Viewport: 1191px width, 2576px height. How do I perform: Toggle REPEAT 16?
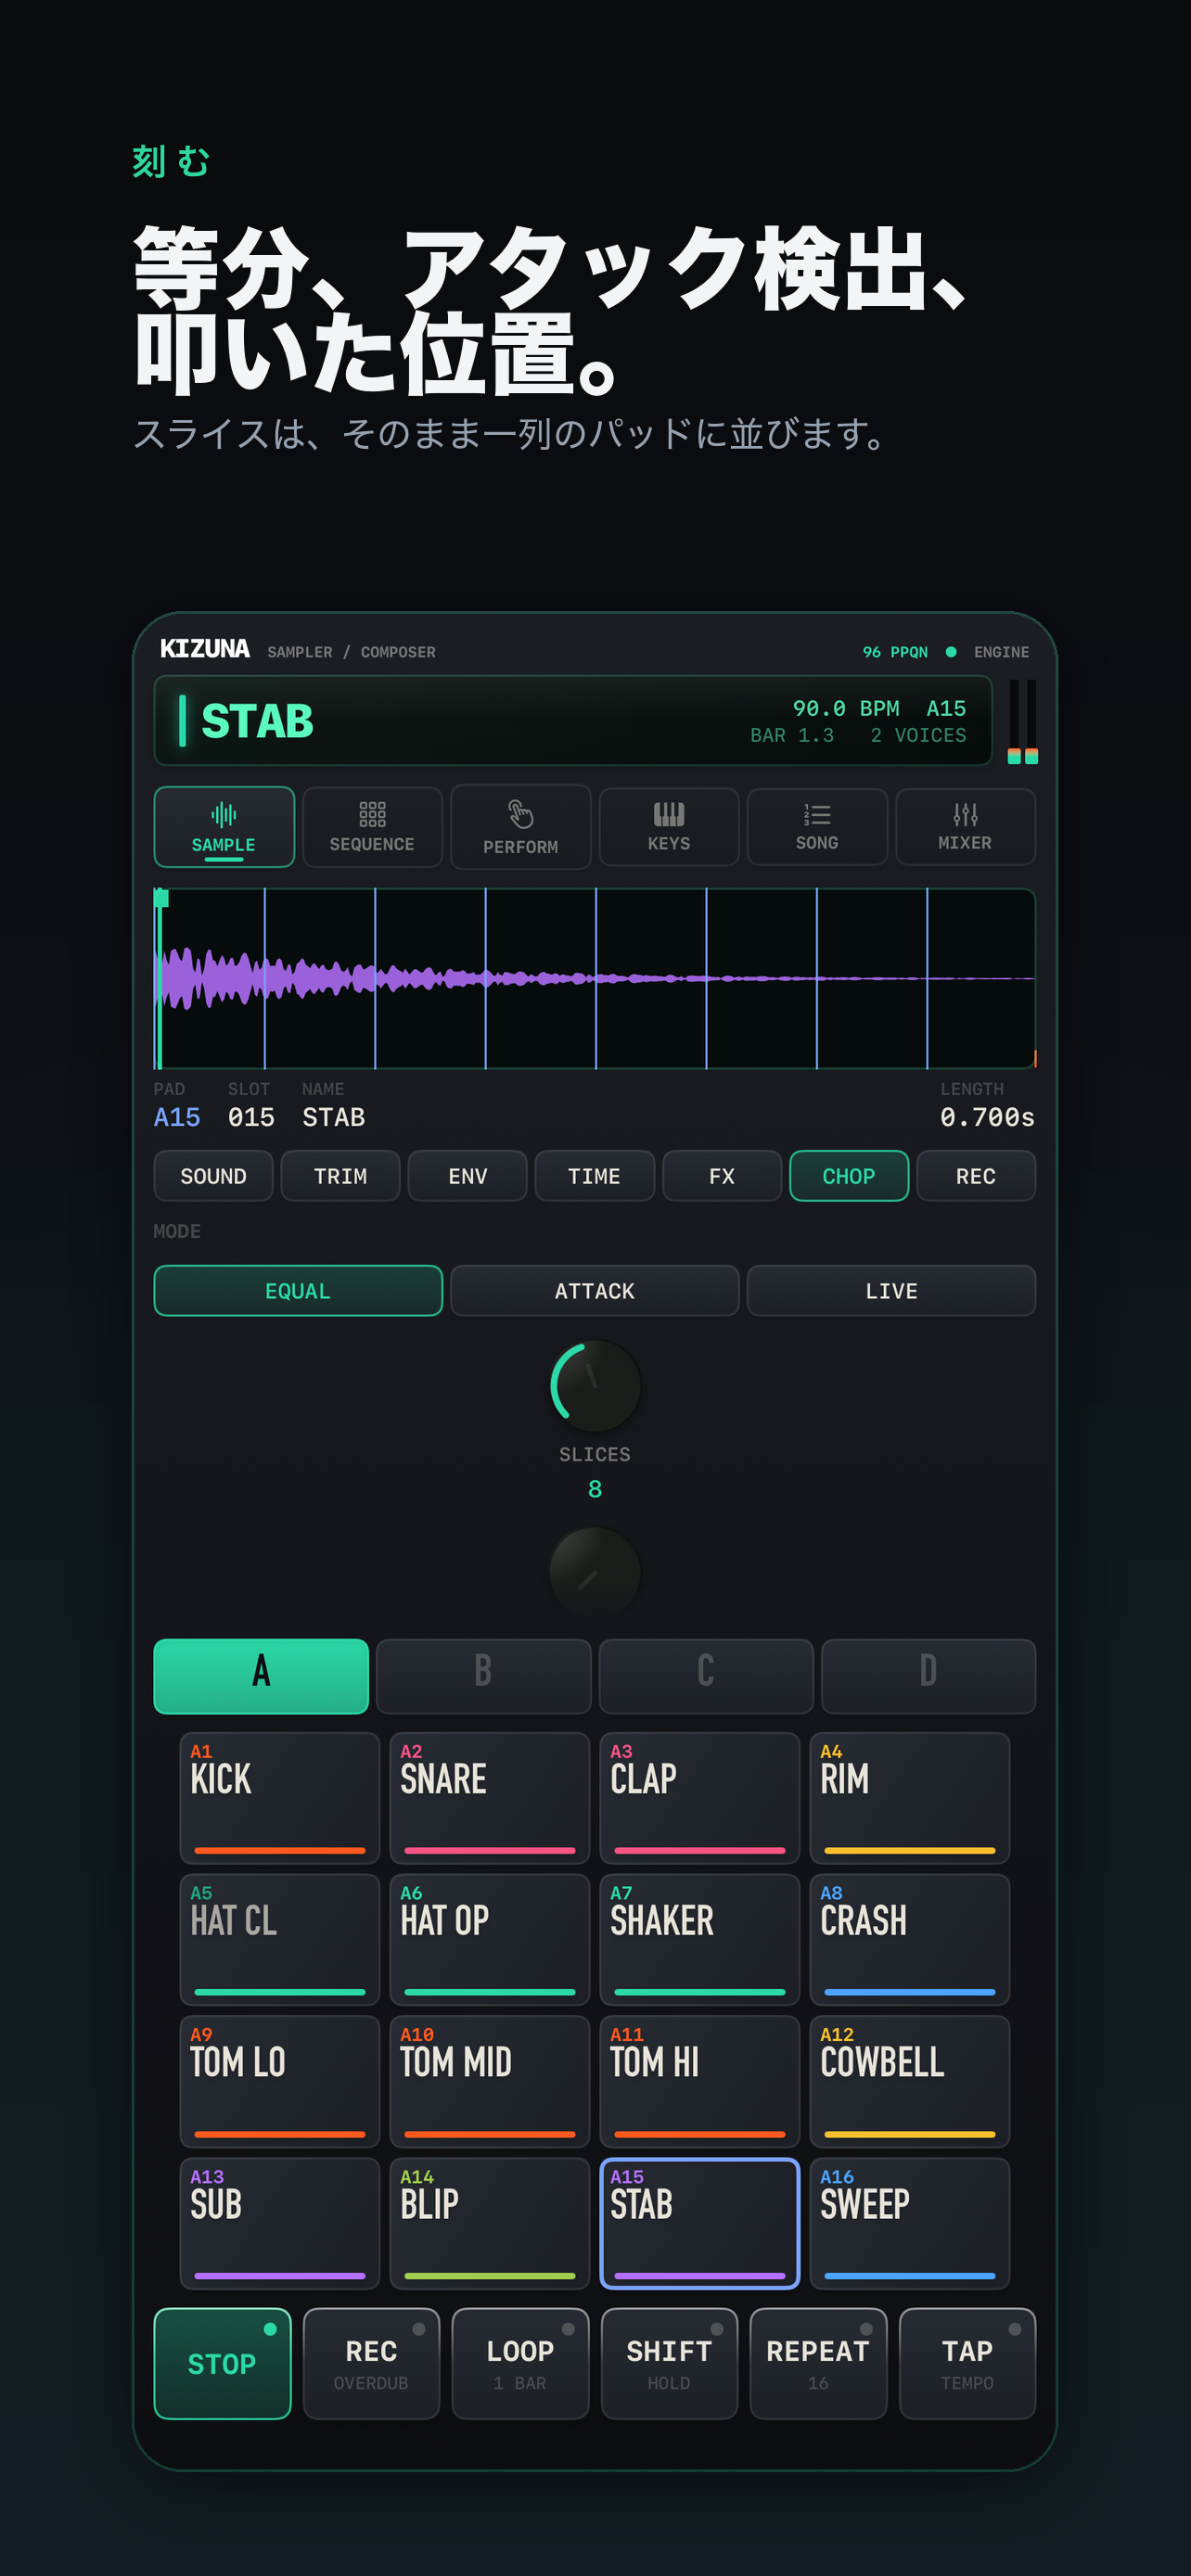point(818,2364)
